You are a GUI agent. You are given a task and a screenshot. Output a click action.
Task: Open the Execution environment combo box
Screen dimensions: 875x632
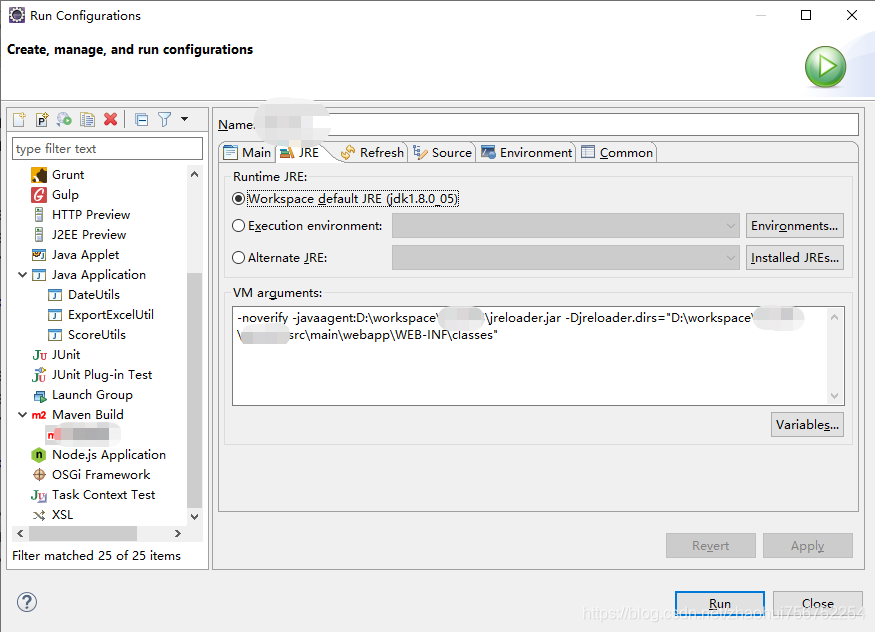pyautogui.click(x=566, y=226)
